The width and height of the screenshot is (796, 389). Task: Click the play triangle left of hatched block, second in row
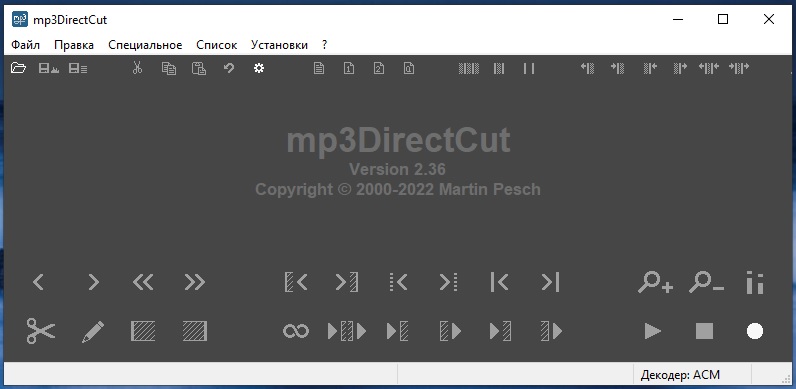(x=397, y=332)
